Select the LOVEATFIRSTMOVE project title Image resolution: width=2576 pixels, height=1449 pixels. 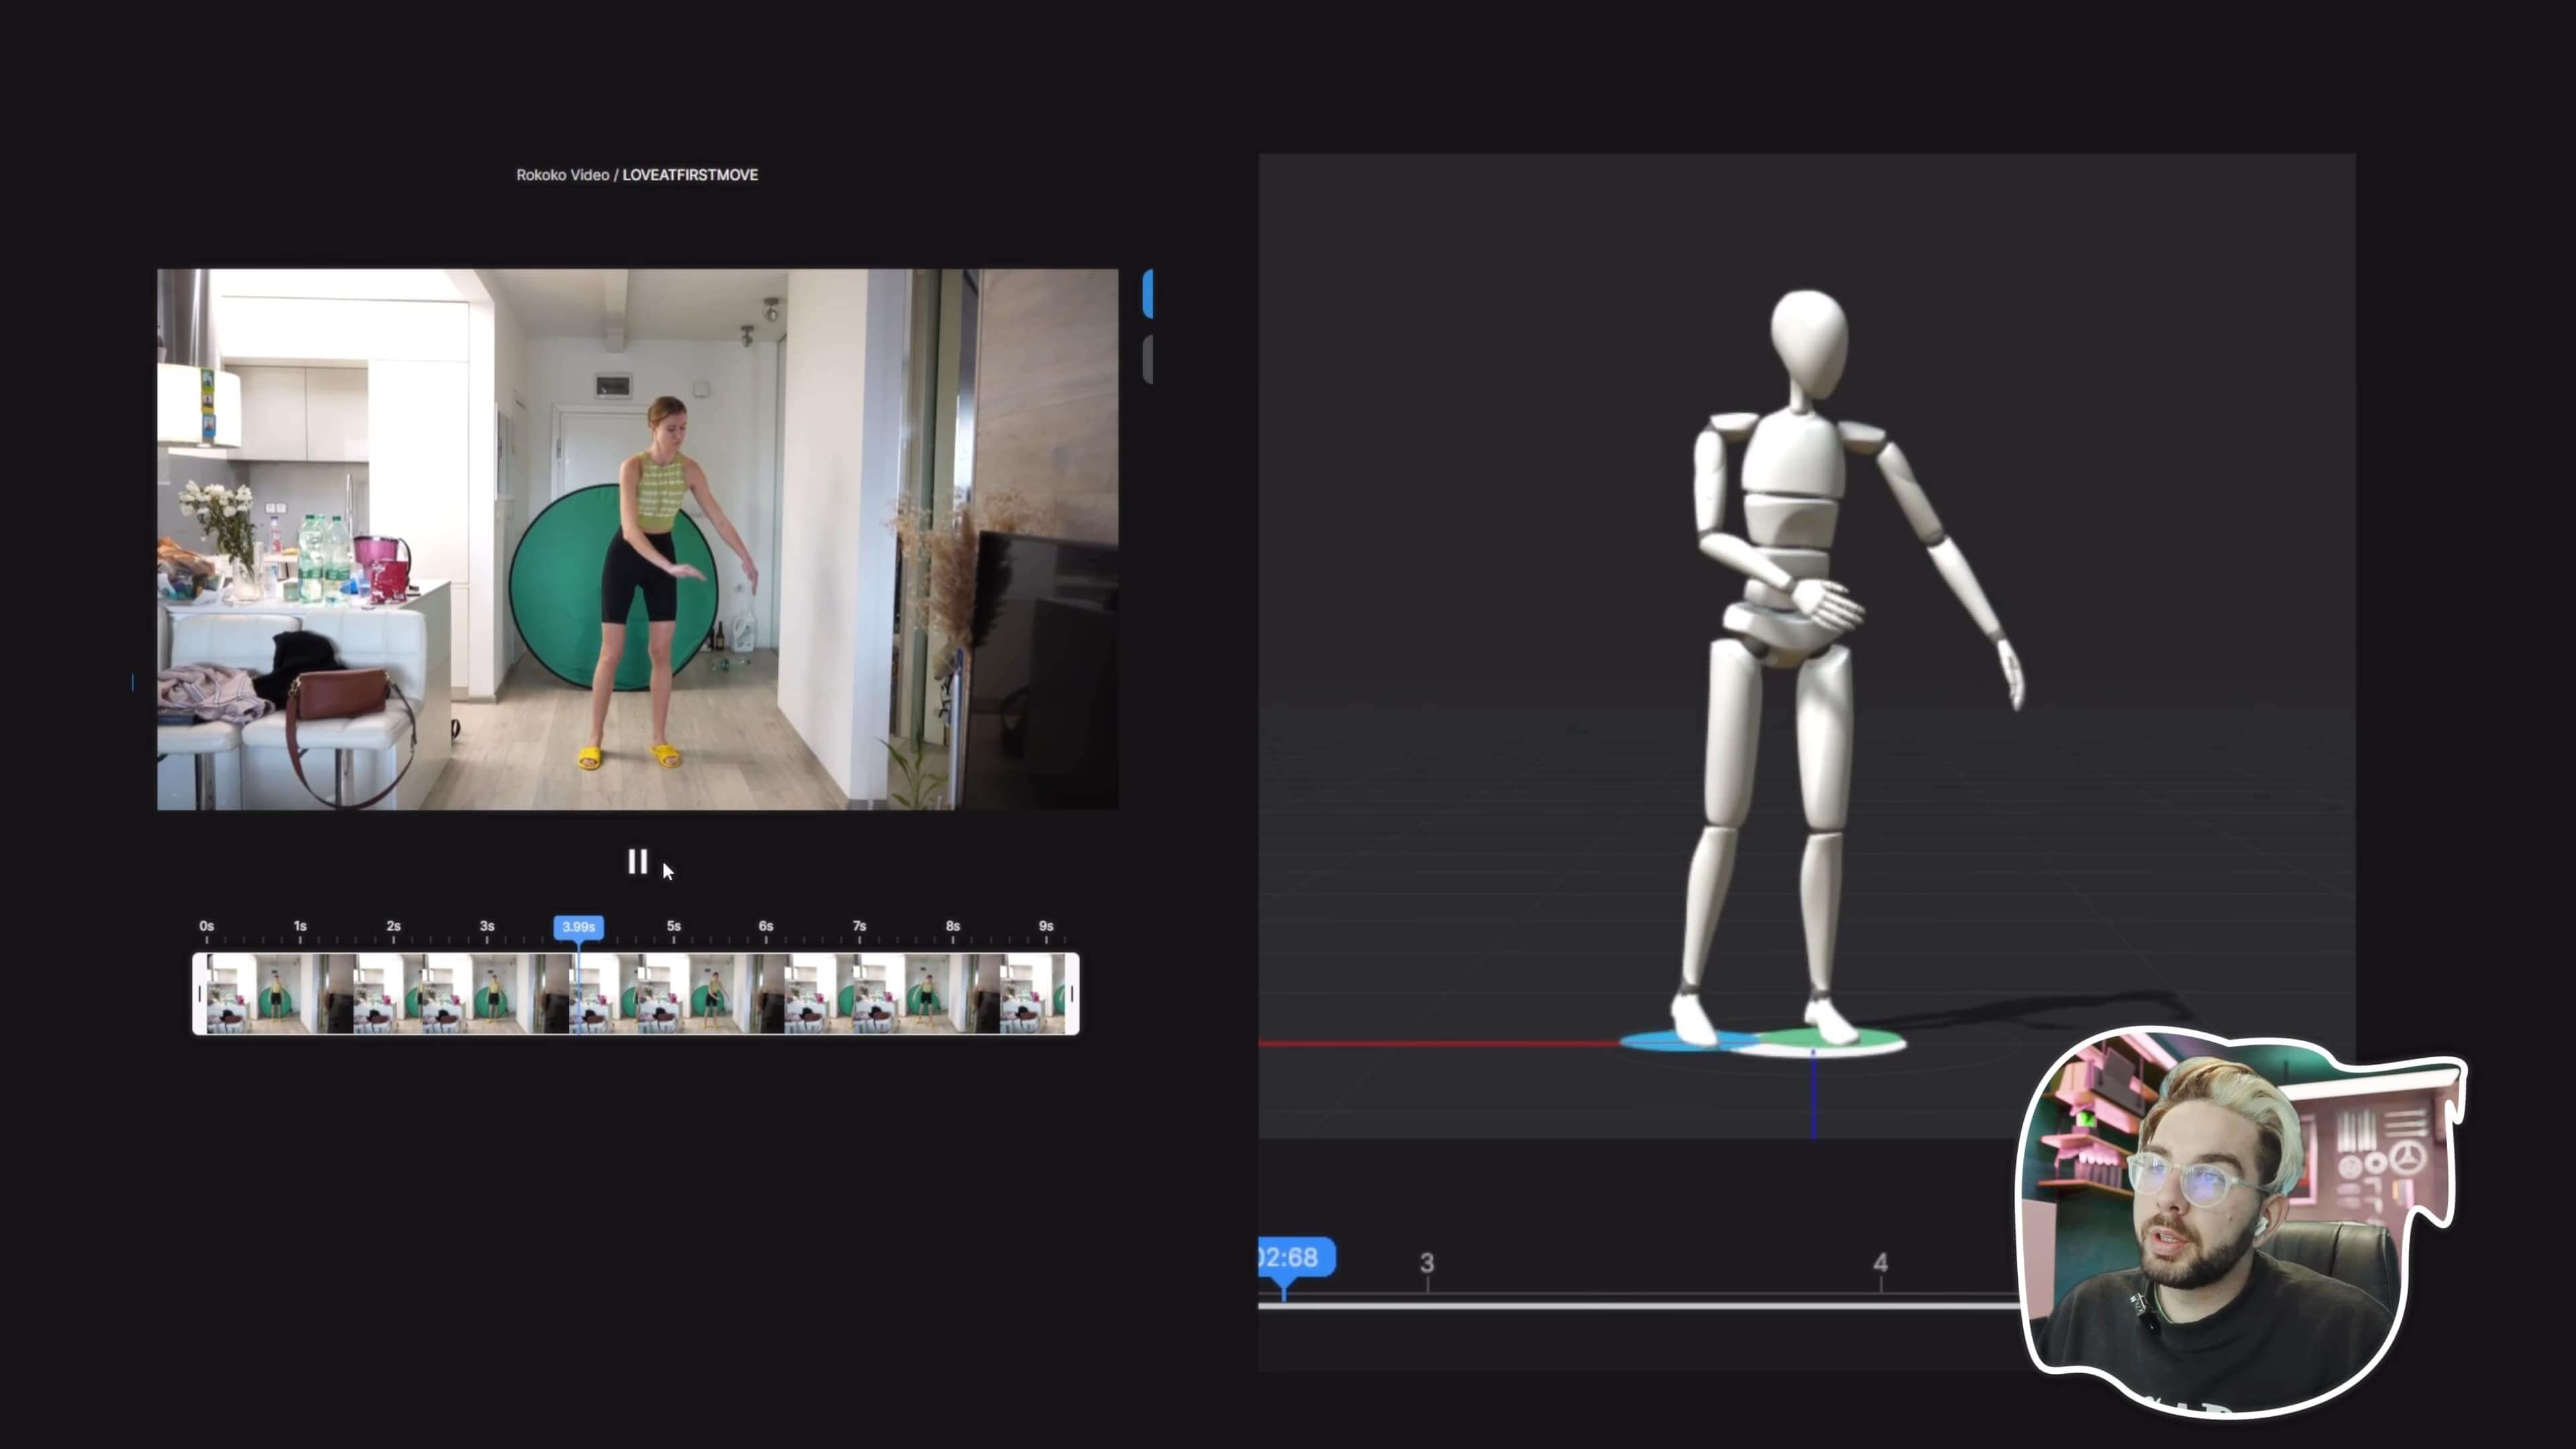click(690, 174)
